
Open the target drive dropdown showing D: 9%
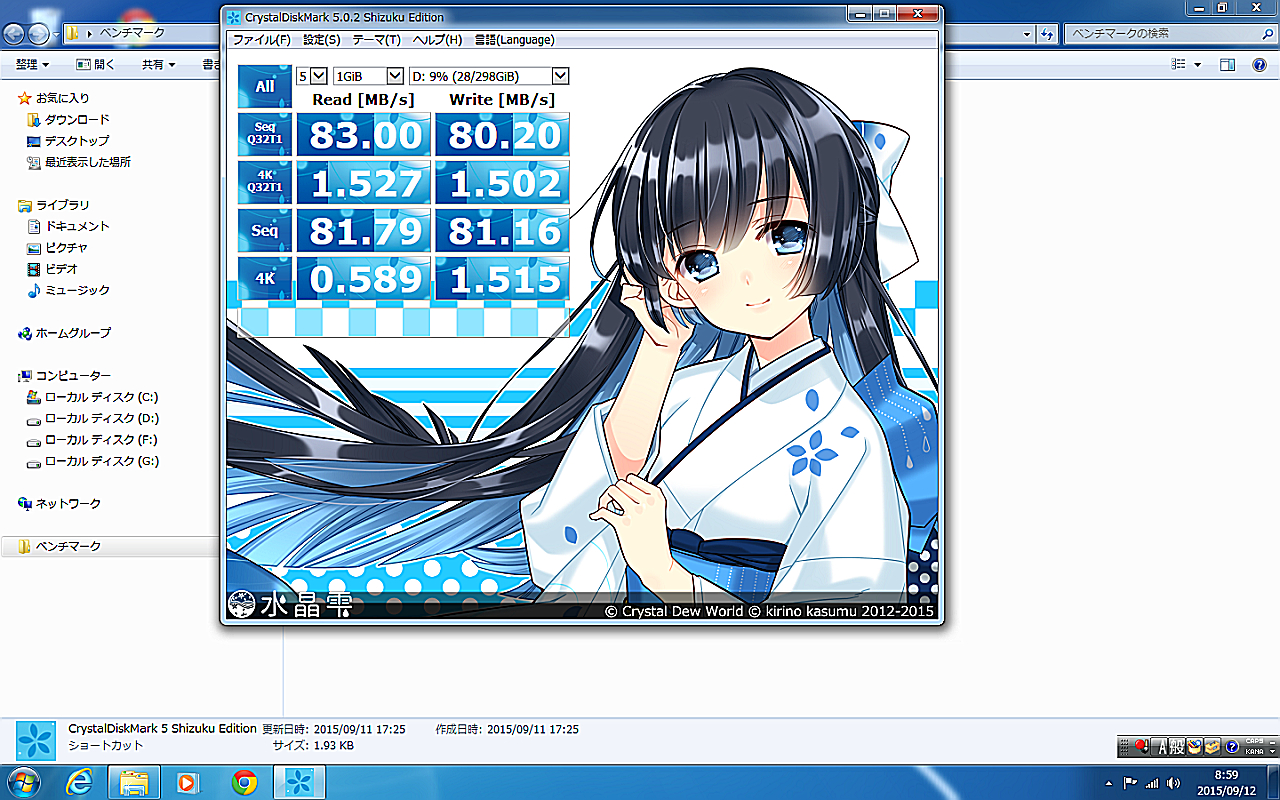coord(489,76)
